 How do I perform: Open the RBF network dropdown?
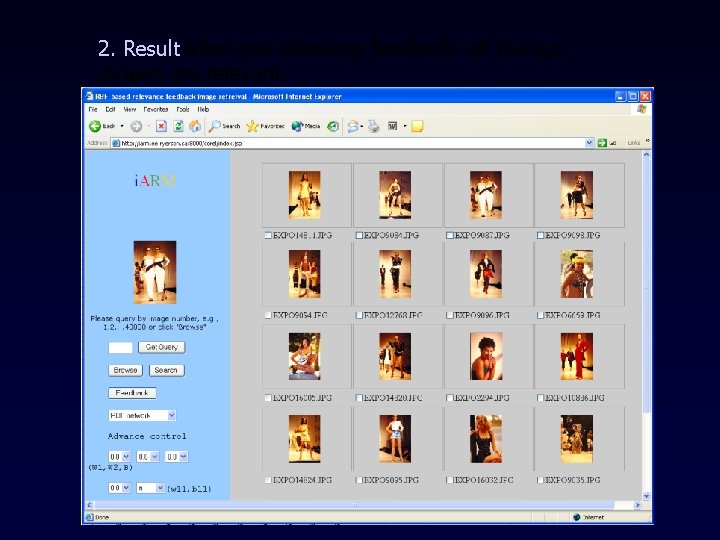point(142,416)
